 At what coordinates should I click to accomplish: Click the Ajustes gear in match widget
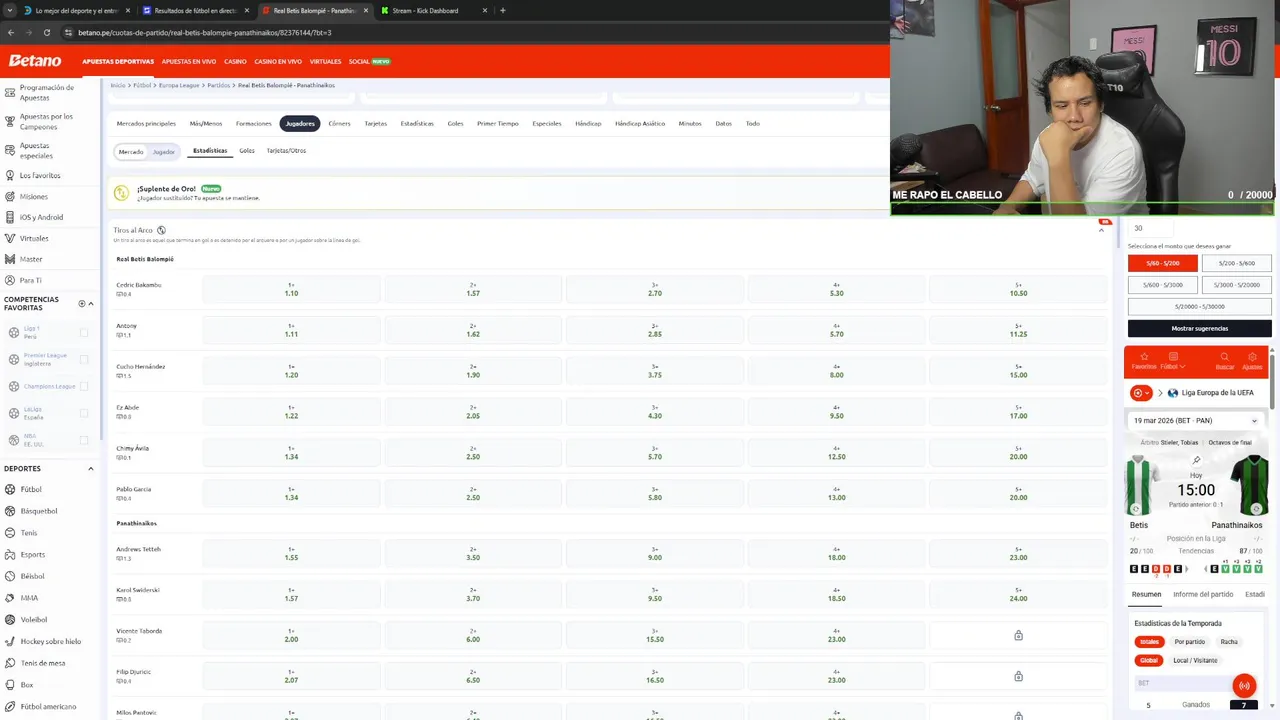(x=1252, y=357)
